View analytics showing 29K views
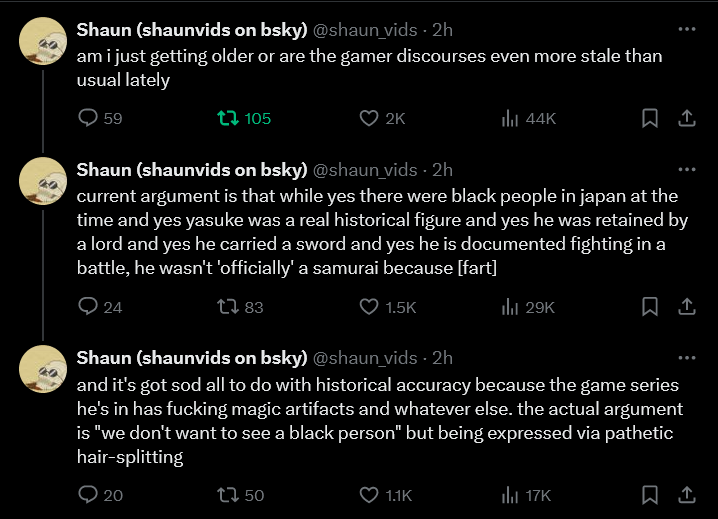Viewport: 718px width, 519px height. point(508,307)
